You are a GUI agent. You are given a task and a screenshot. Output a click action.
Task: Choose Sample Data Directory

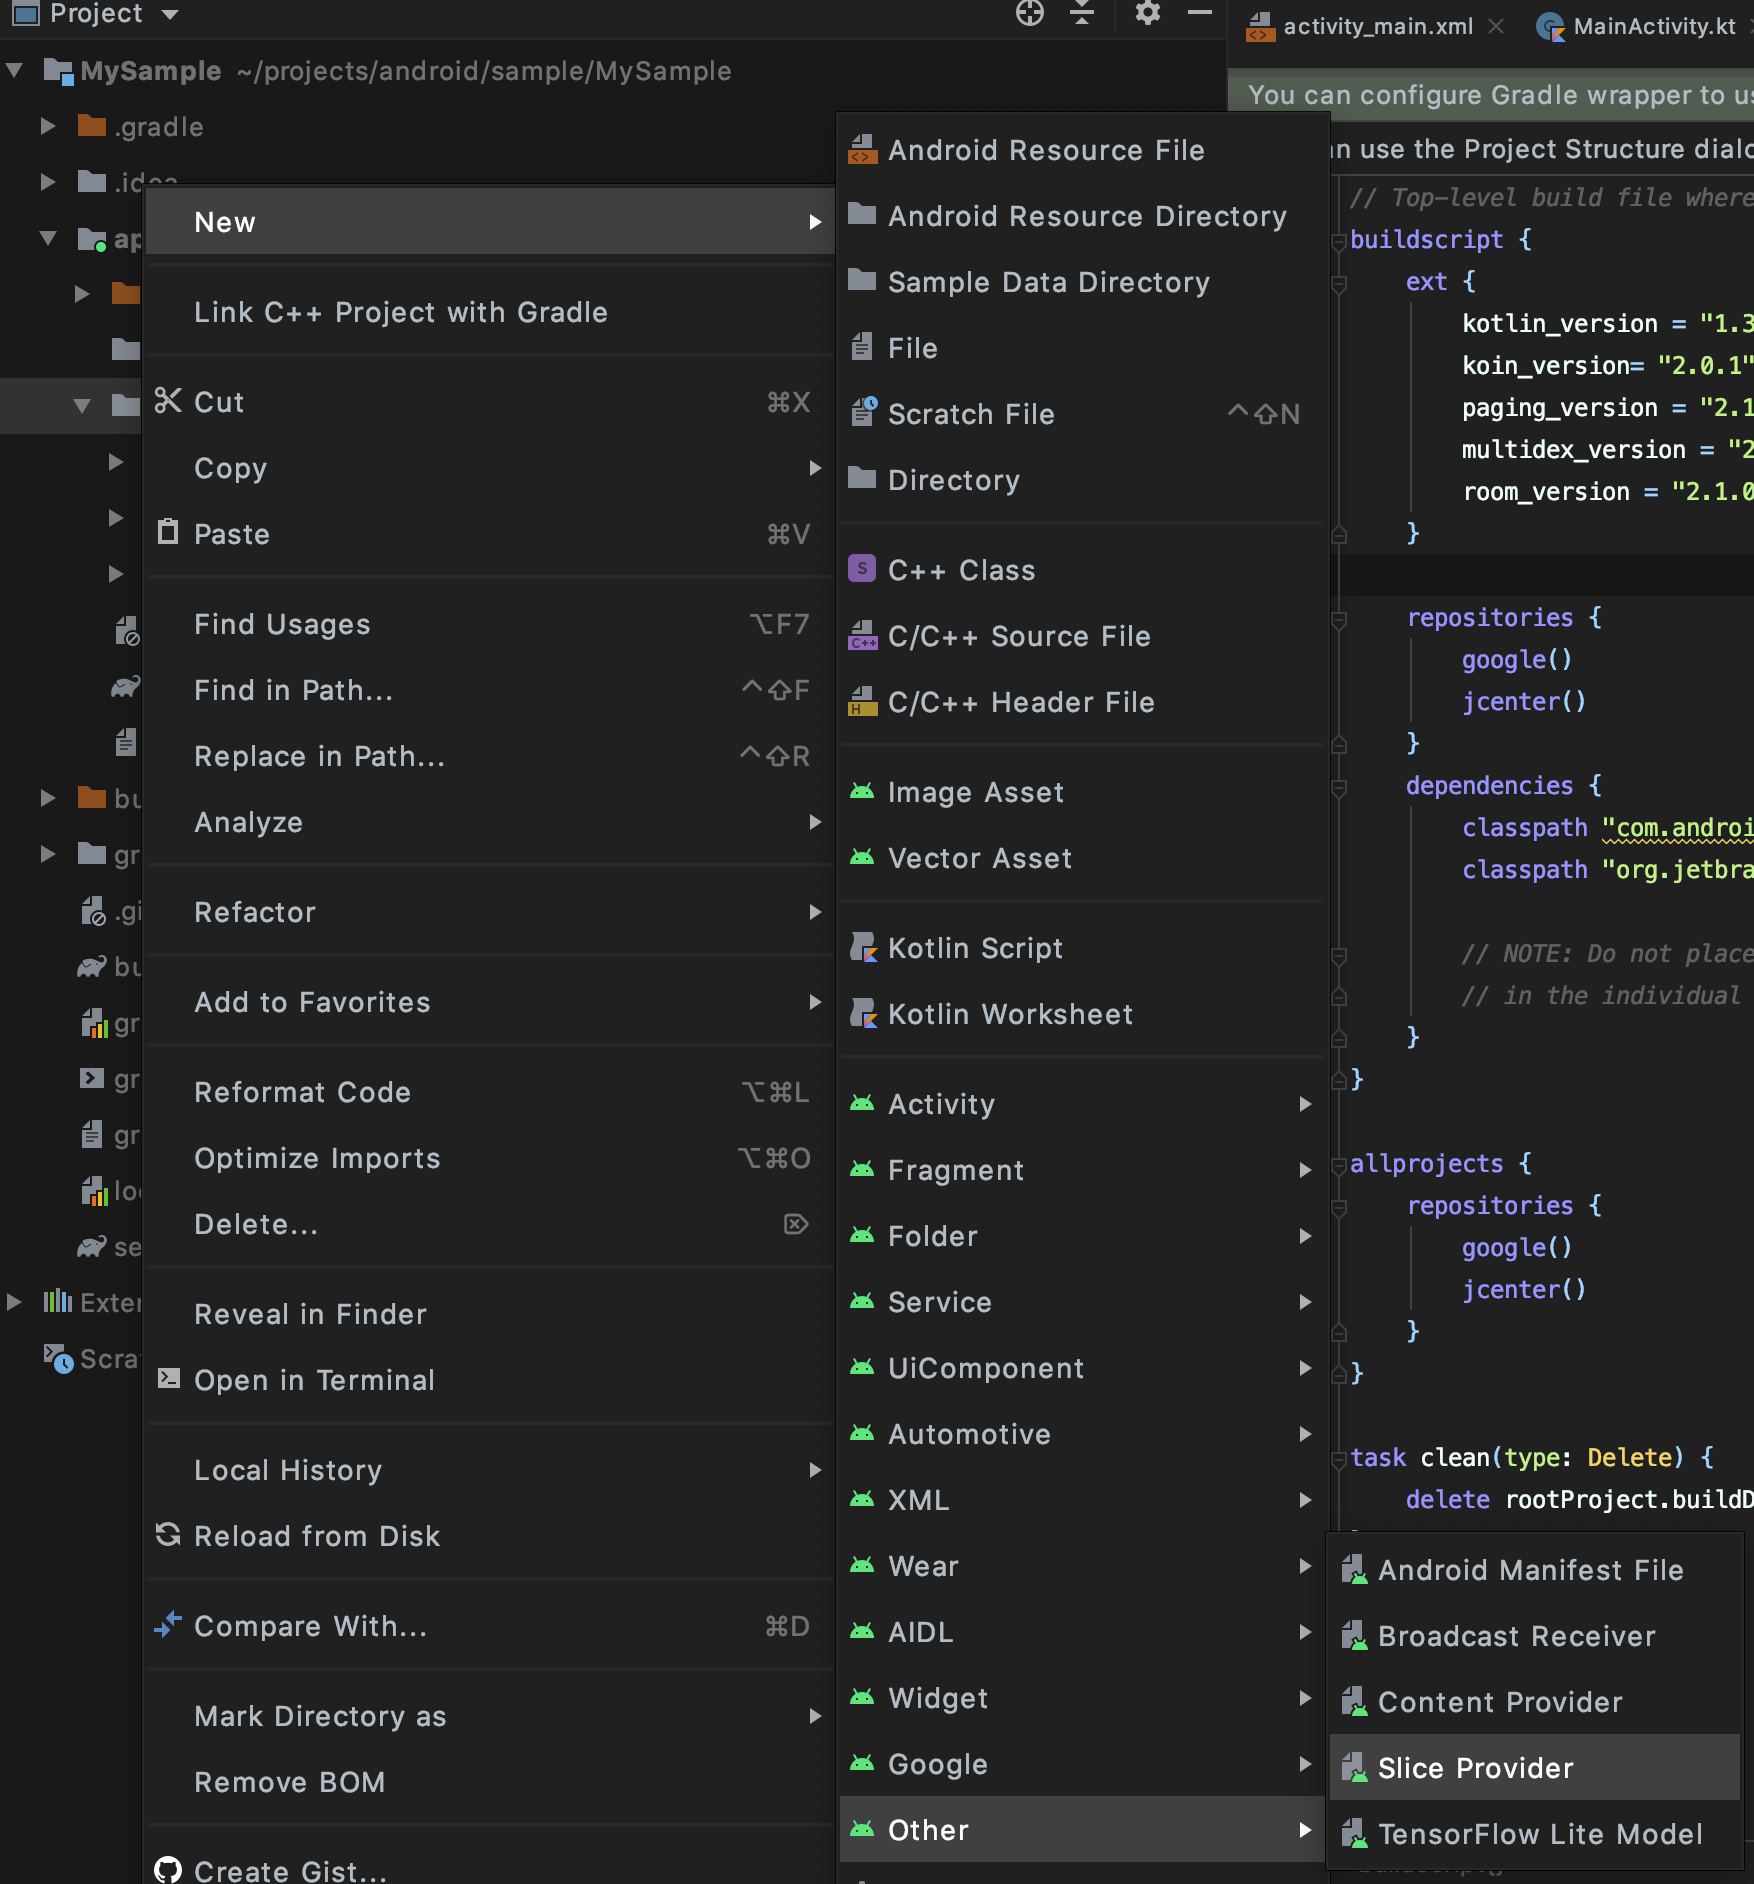click(1082, 282)
